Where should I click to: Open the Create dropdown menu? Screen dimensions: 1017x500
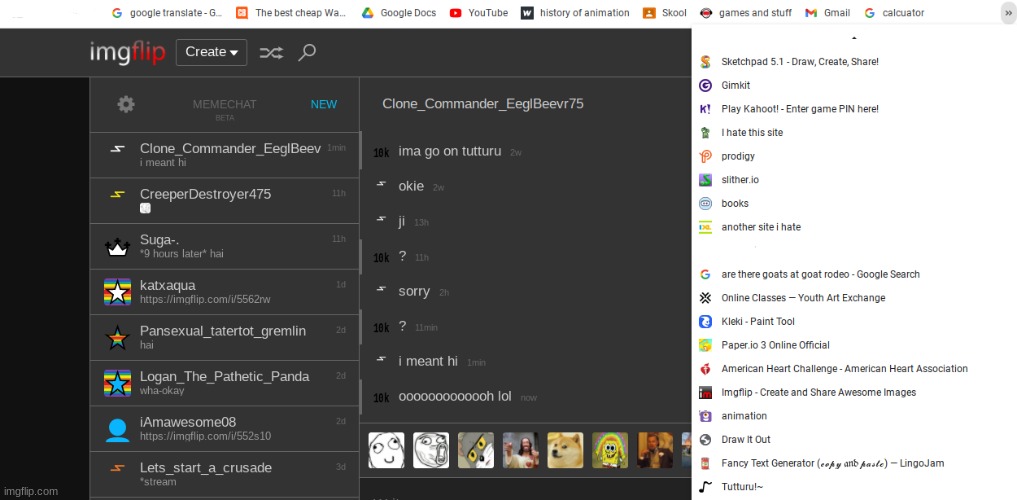211,52
